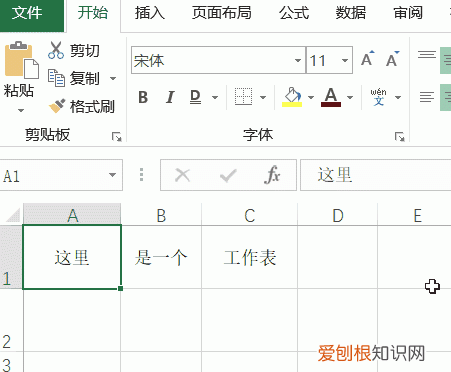
Task: Open the 剪贴板 dialog launcher
Action: (x=116, y=136)
